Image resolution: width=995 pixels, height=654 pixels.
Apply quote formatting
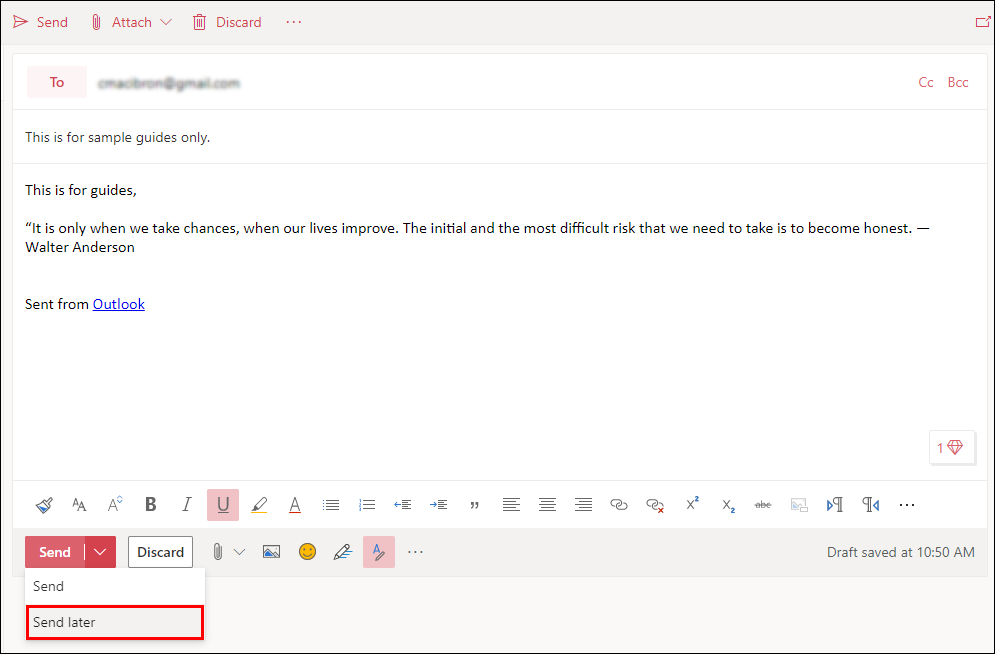(475, 505)
